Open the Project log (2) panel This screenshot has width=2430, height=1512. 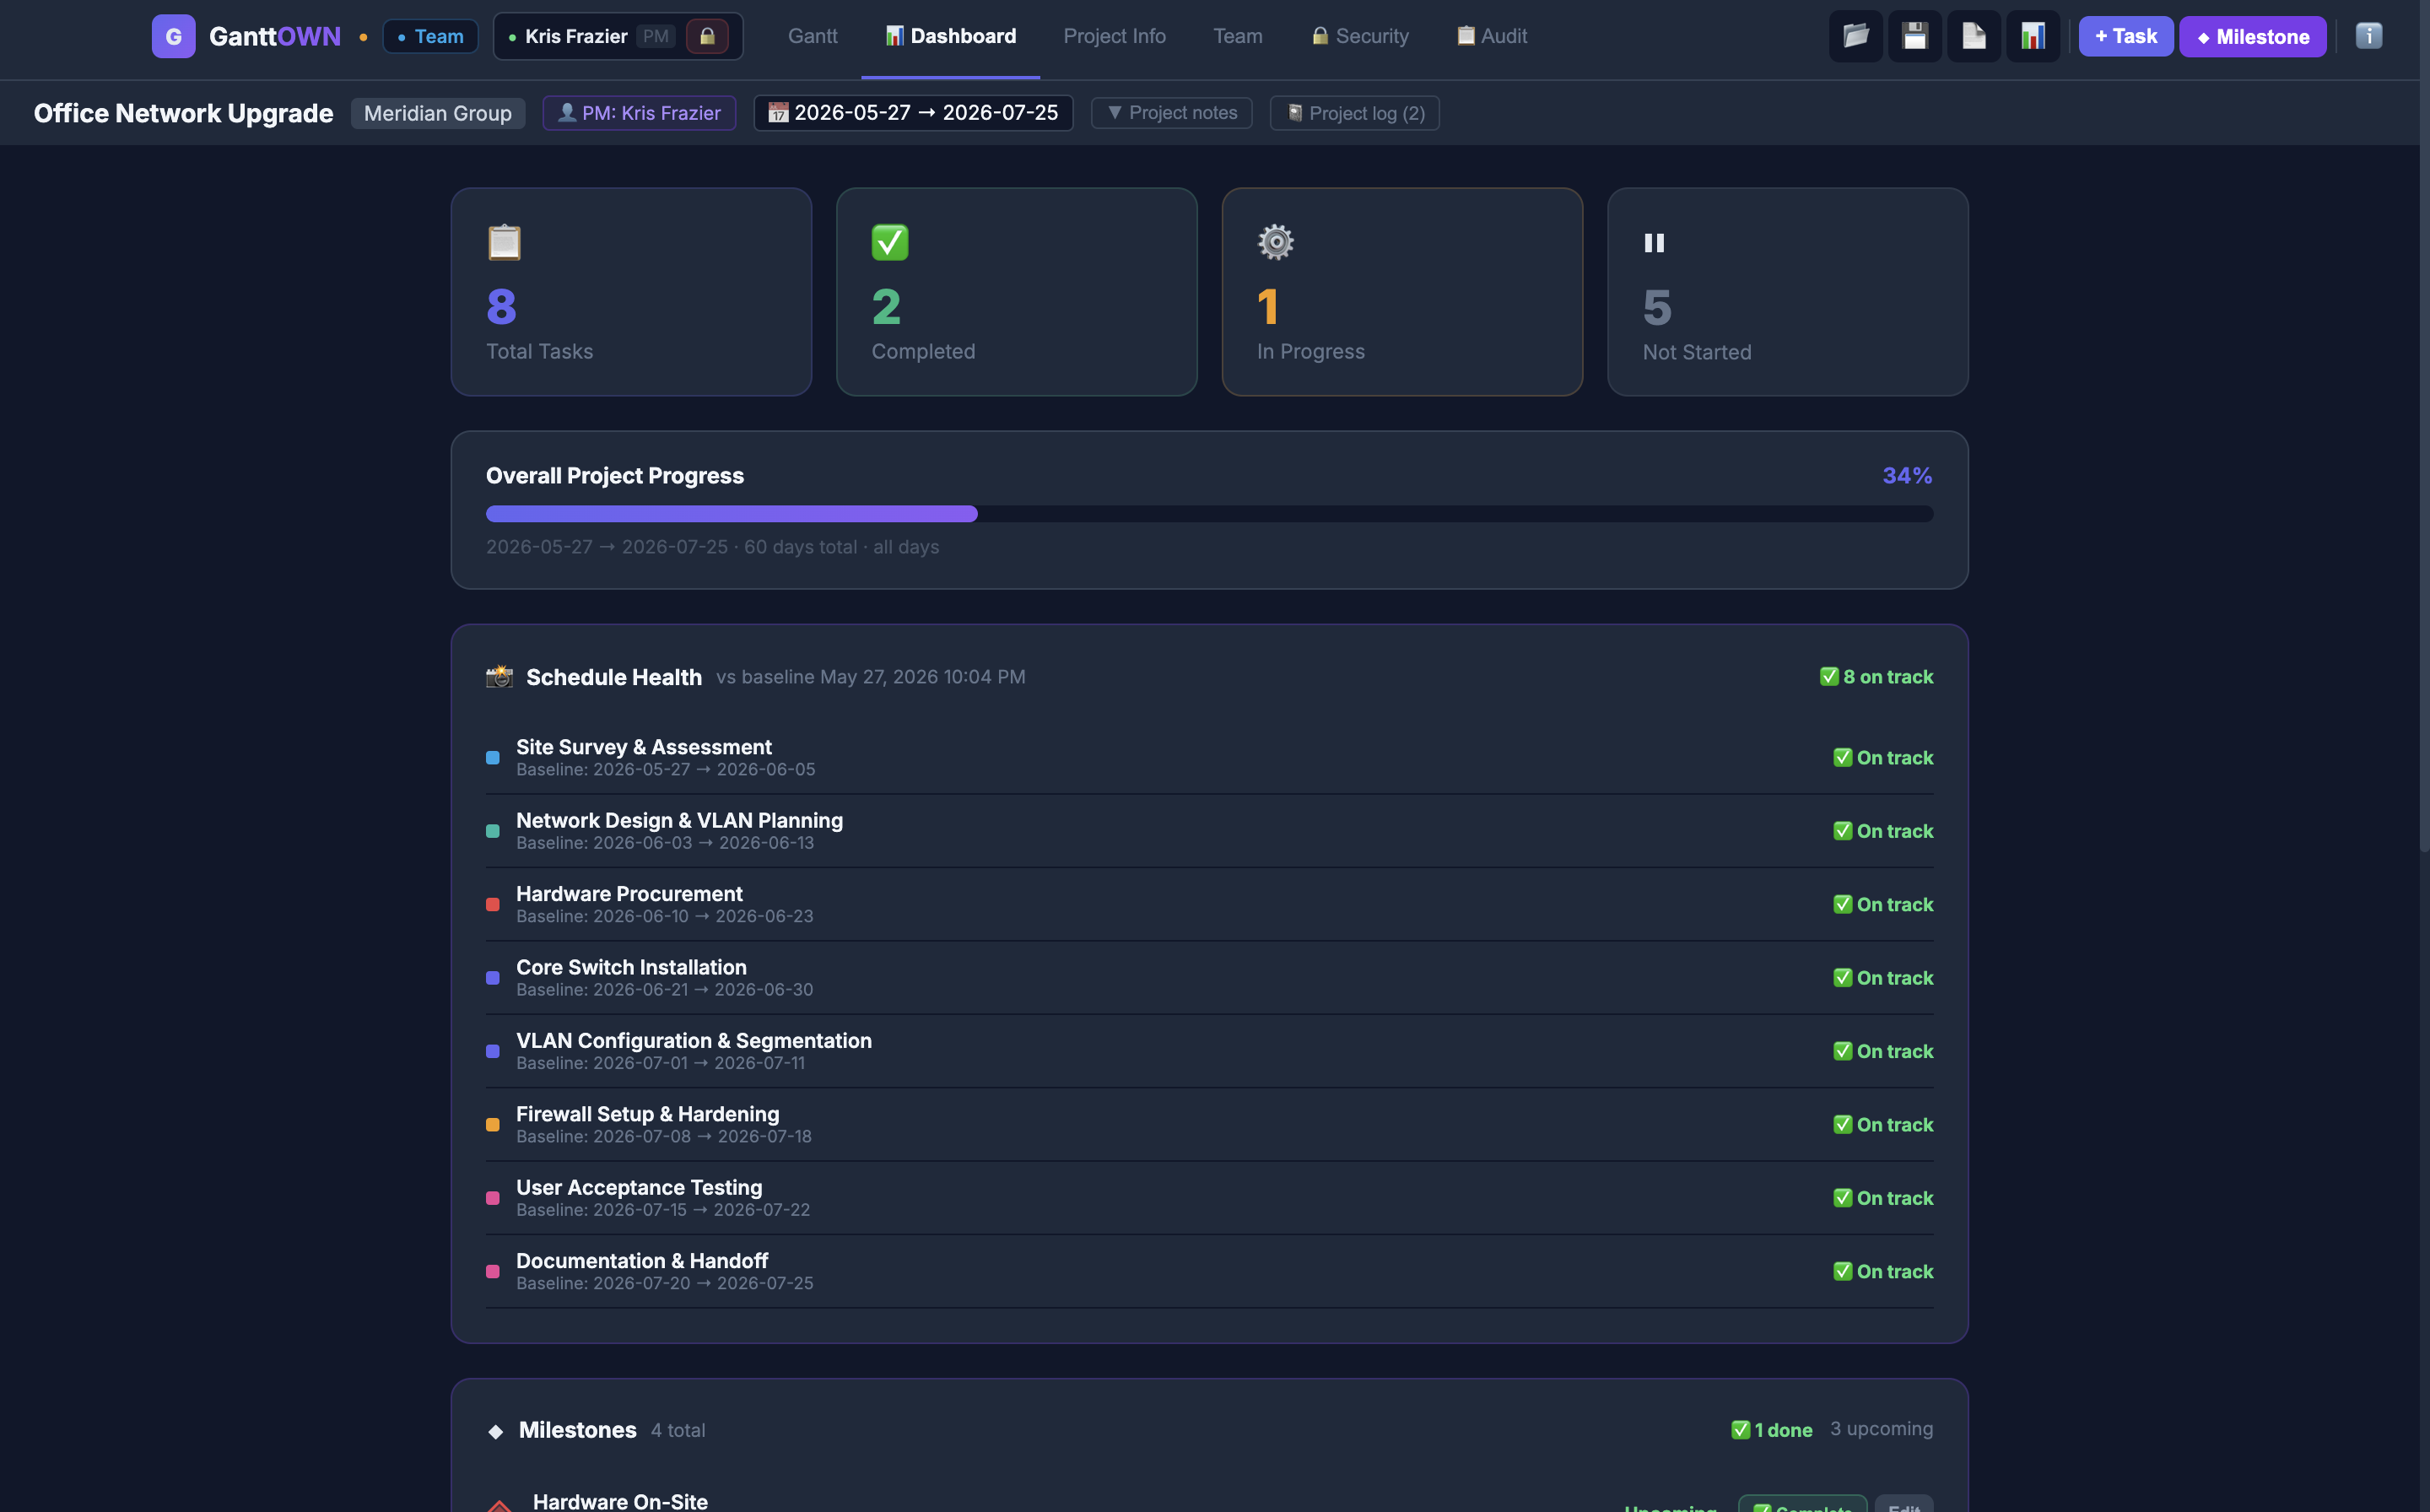pos(1354,113)
